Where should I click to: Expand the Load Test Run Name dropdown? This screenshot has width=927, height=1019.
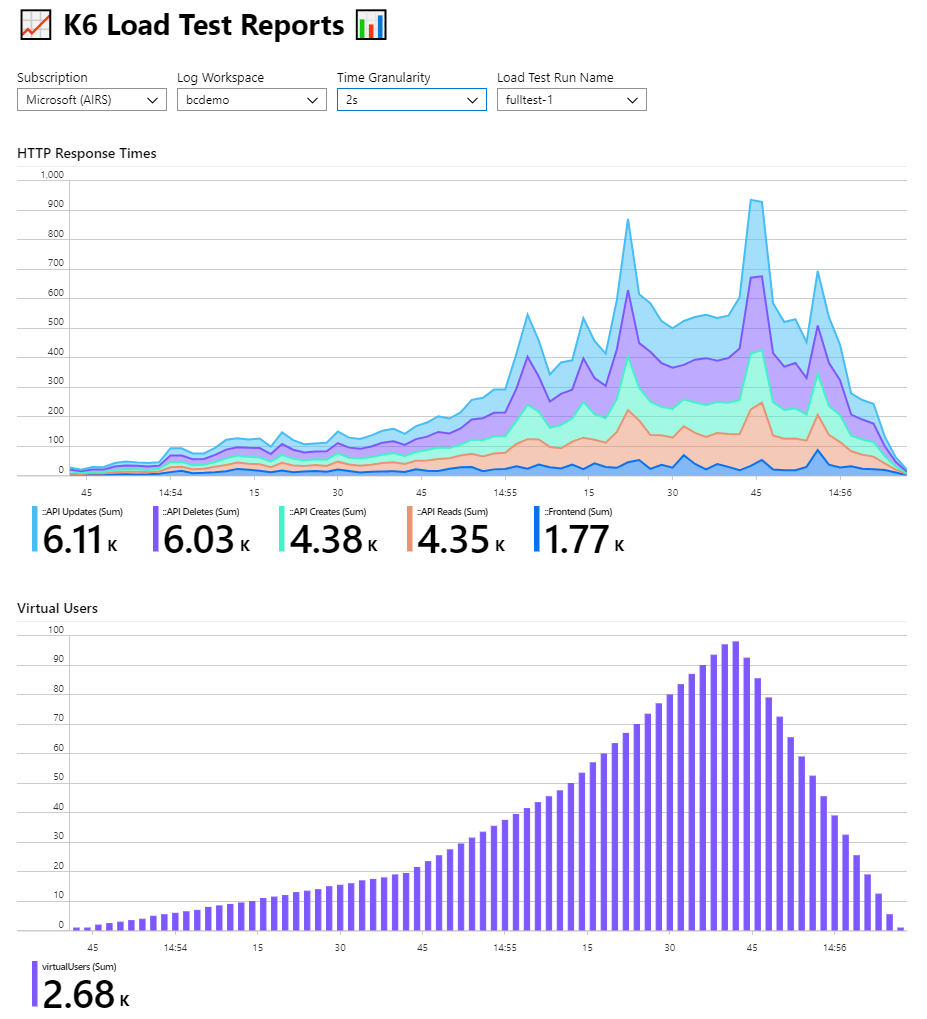[x=571, y=100]
